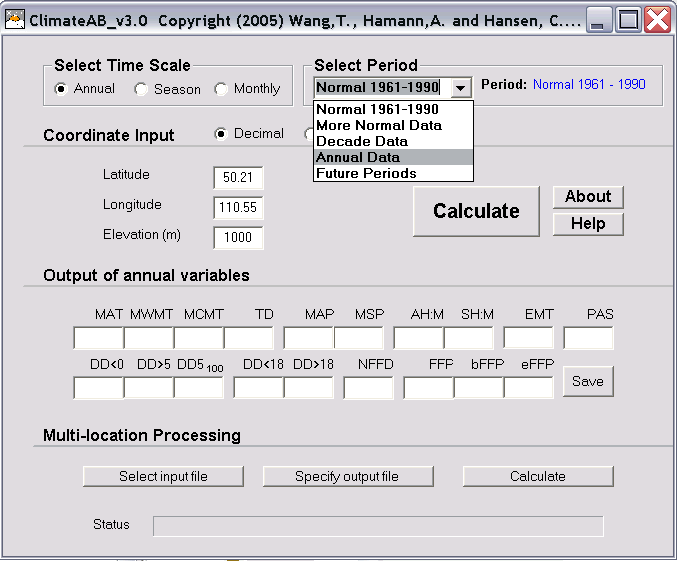This screenshot has width=677, height=561.
Task: Click the MAP output box
Action: pos(308,338)
